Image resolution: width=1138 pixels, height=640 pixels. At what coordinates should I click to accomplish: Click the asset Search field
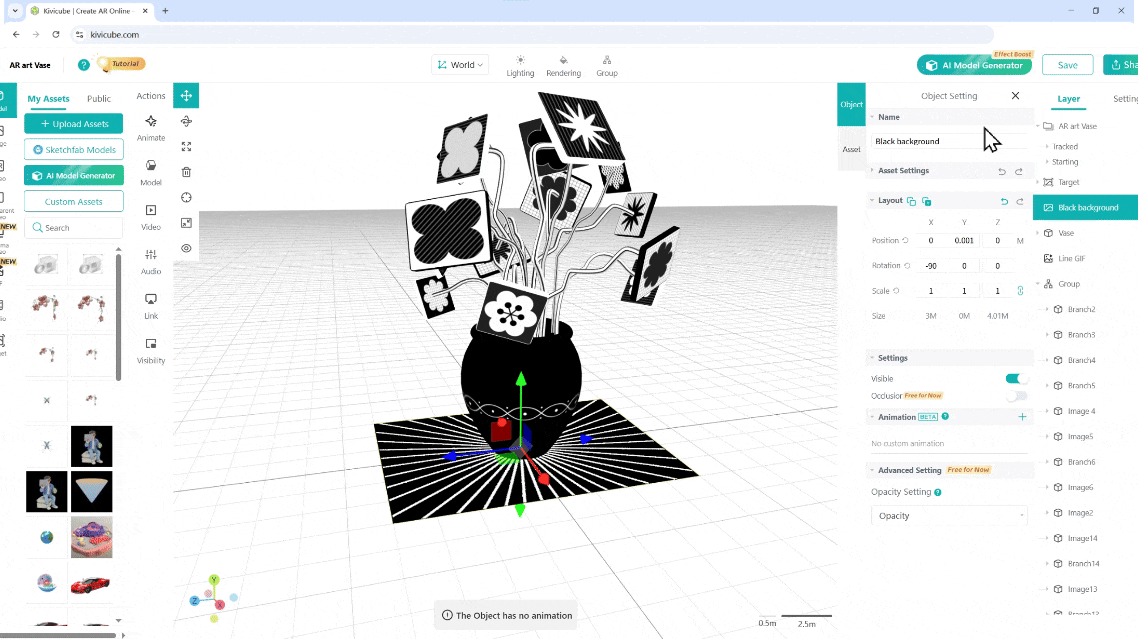tap(74, 228)
